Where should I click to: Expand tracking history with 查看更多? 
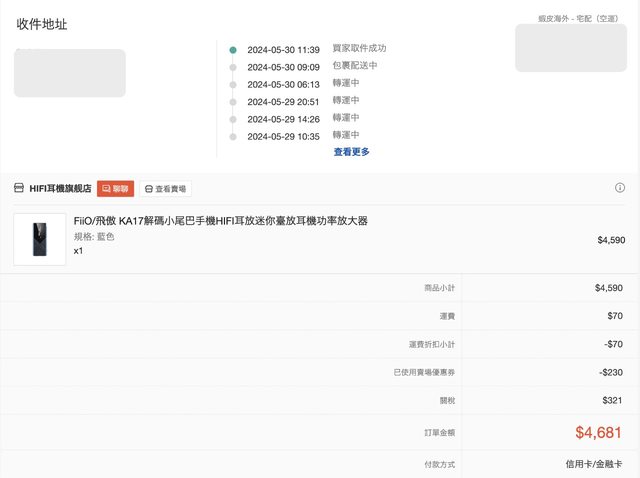click(351, 152)
